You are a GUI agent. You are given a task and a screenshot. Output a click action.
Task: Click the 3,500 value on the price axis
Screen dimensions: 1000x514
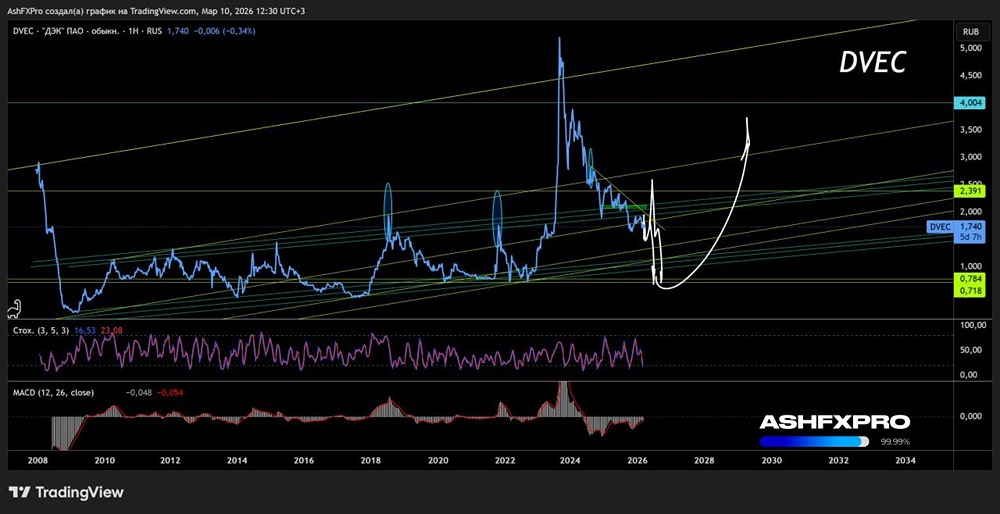click(969, 129)
